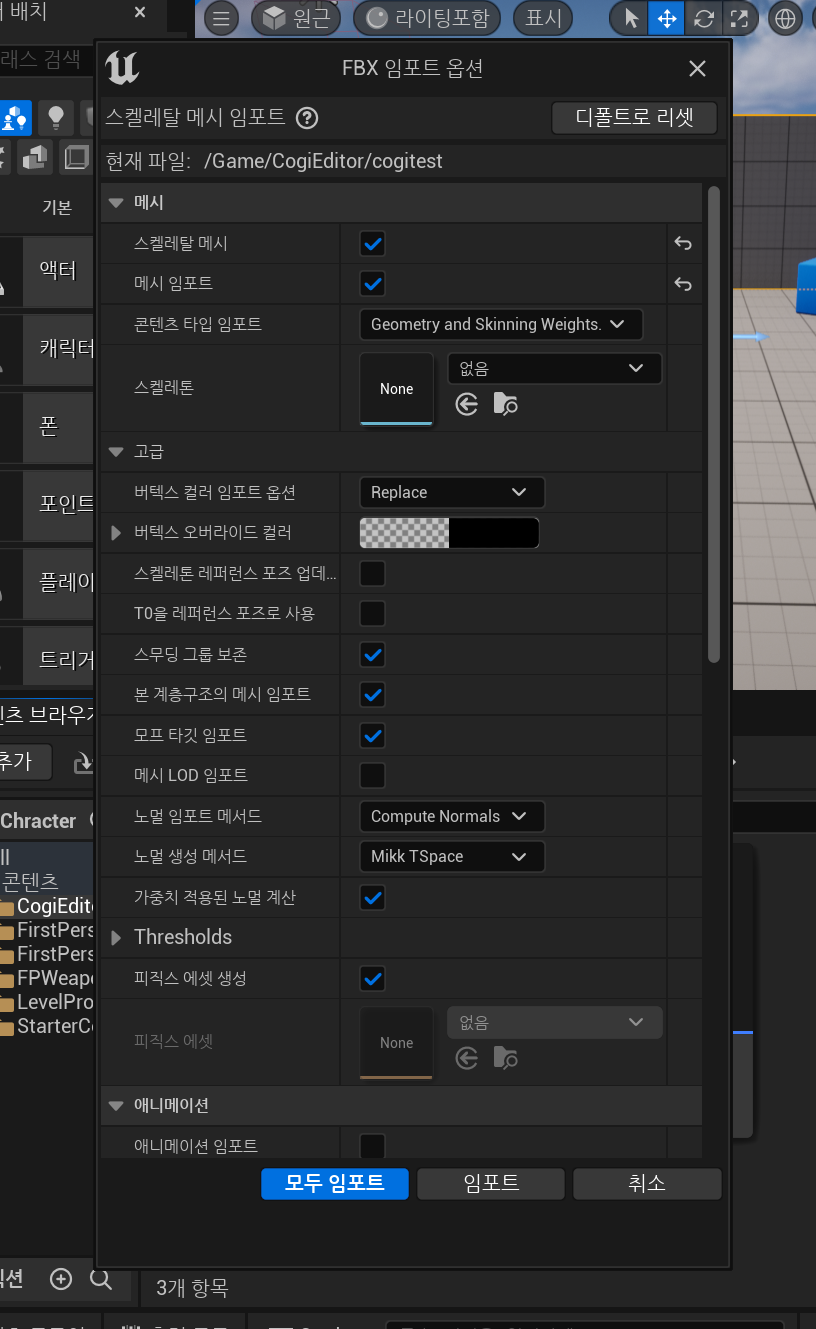Select the shapes category cube icon
816x1329 pixels.
[35, 157]
